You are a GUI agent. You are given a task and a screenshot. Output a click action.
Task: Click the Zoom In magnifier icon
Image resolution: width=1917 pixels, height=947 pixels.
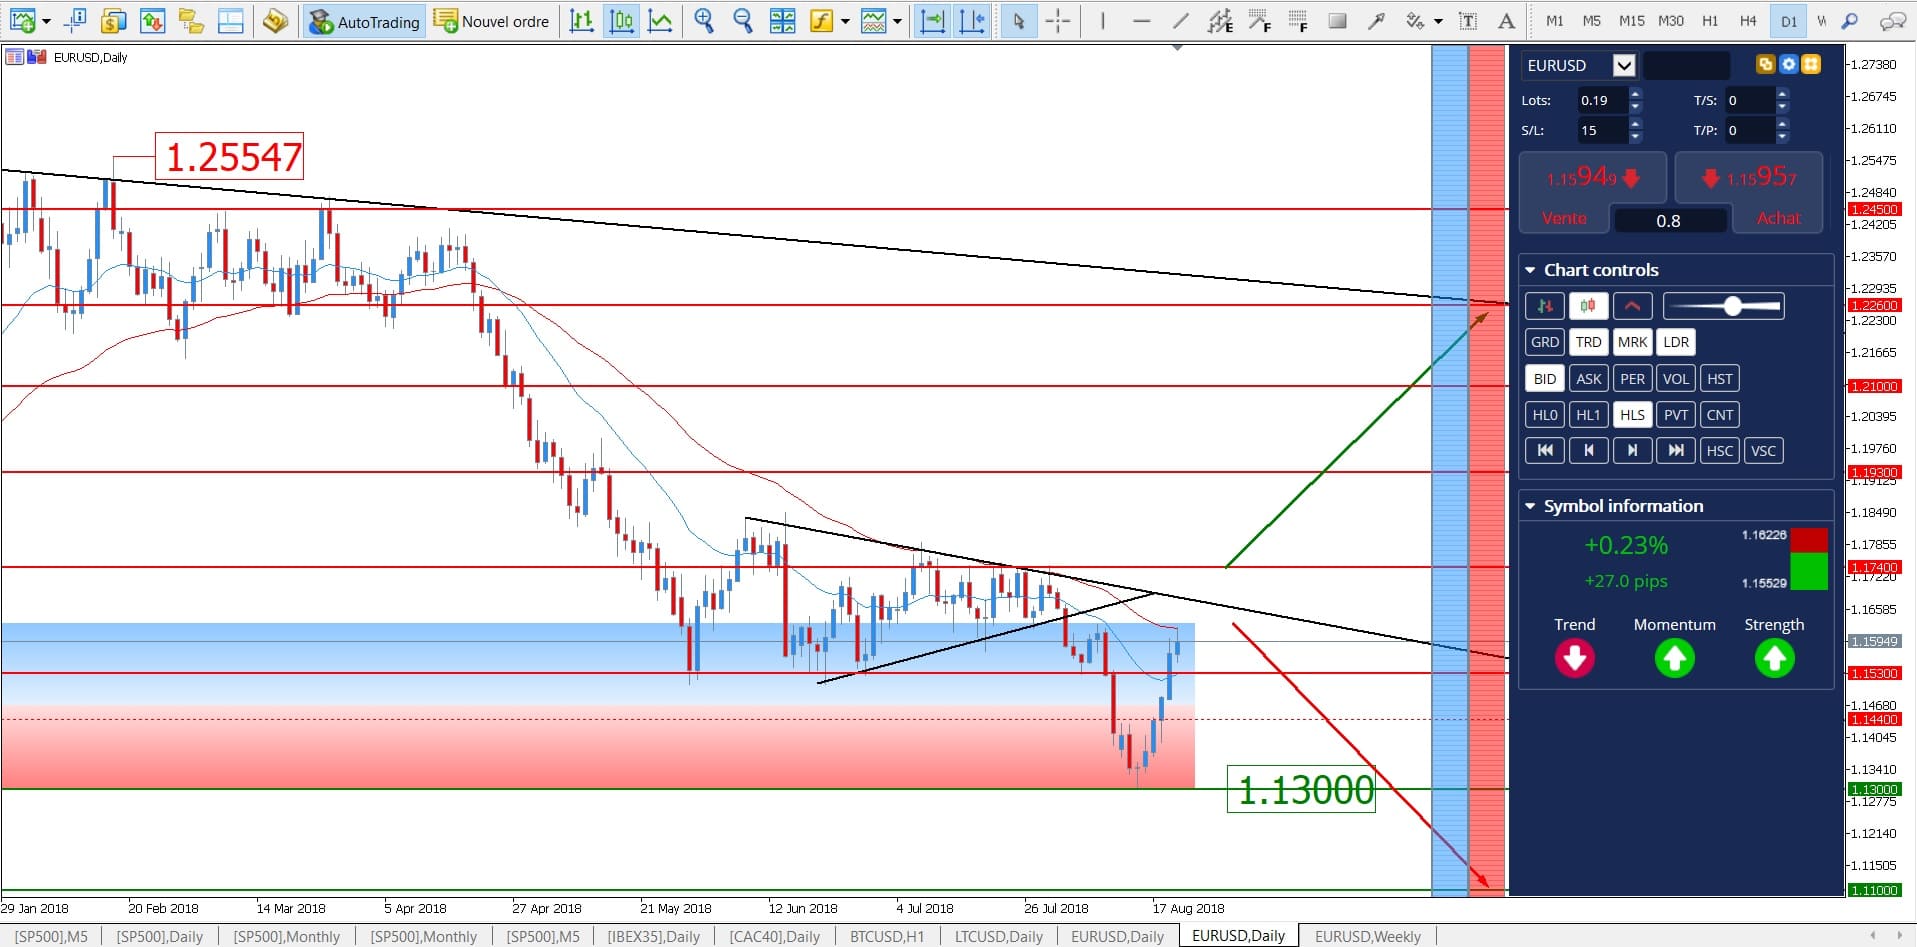click(x=704, y=21)
